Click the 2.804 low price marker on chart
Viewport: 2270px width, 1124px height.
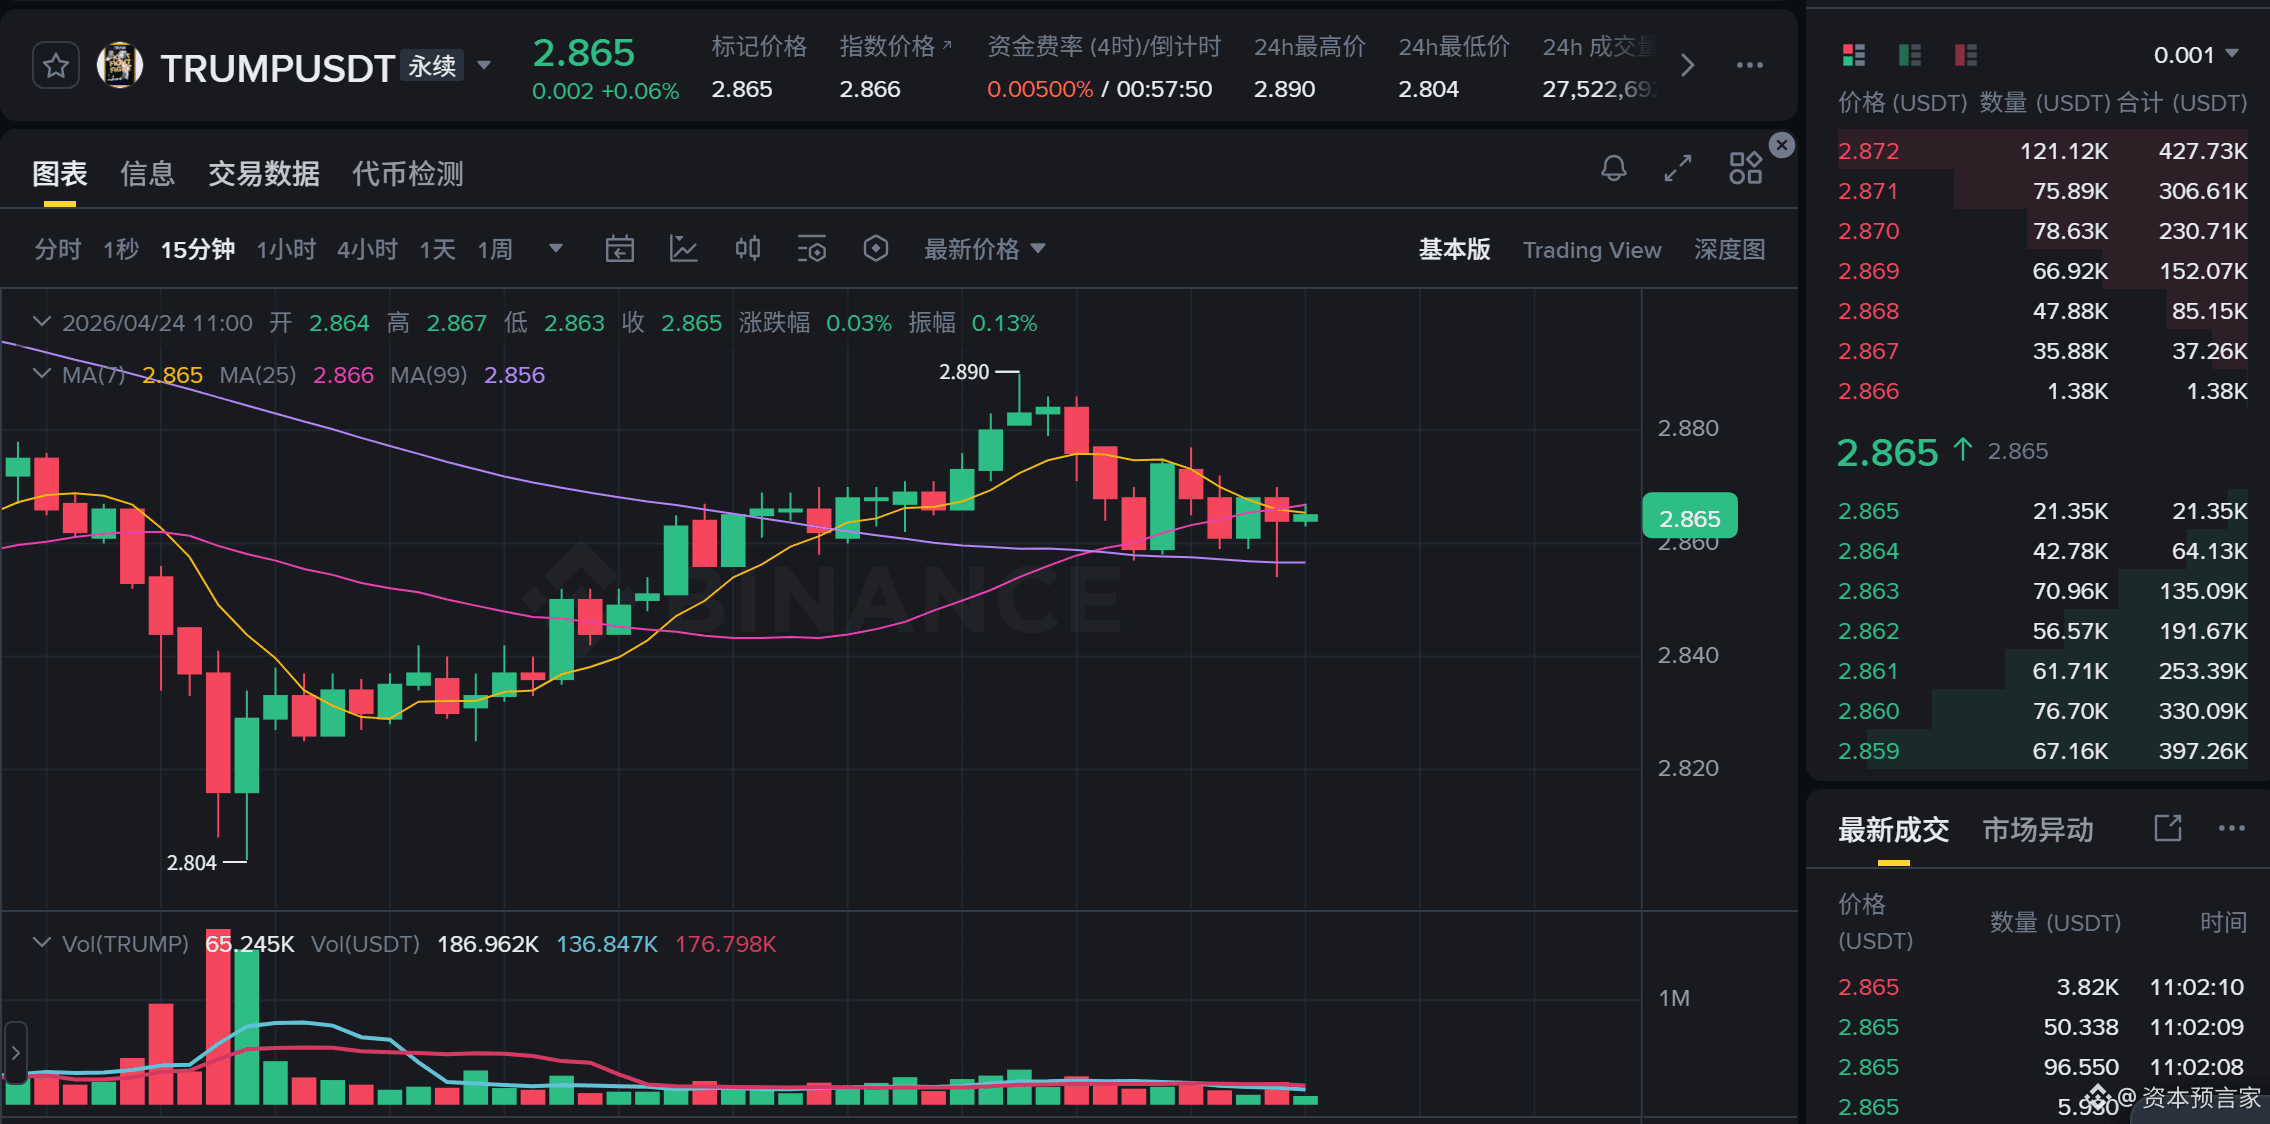pos(191,862)
